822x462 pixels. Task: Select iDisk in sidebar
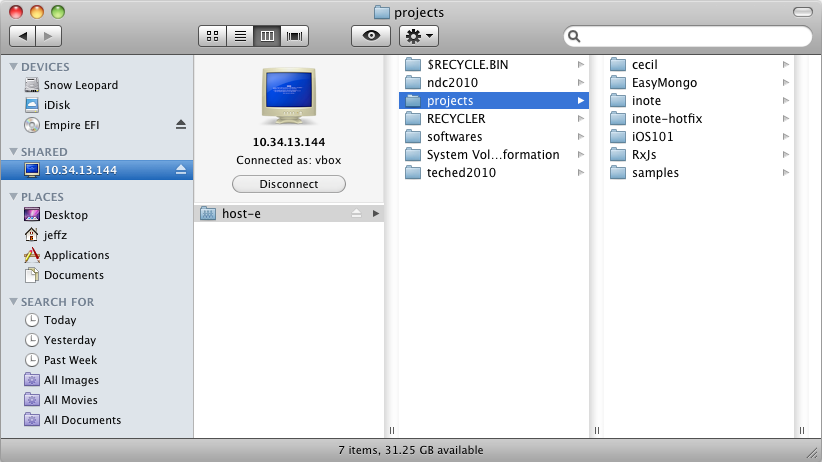pyautogui.click(x=57, y=105)
